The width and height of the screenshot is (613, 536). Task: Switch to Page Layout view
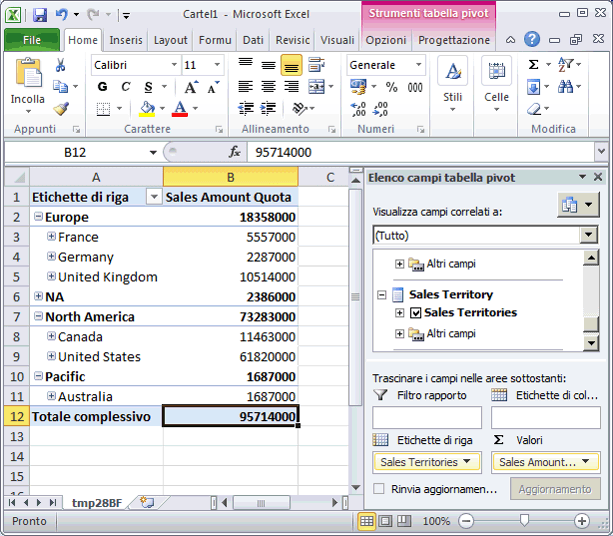[385, 521]
